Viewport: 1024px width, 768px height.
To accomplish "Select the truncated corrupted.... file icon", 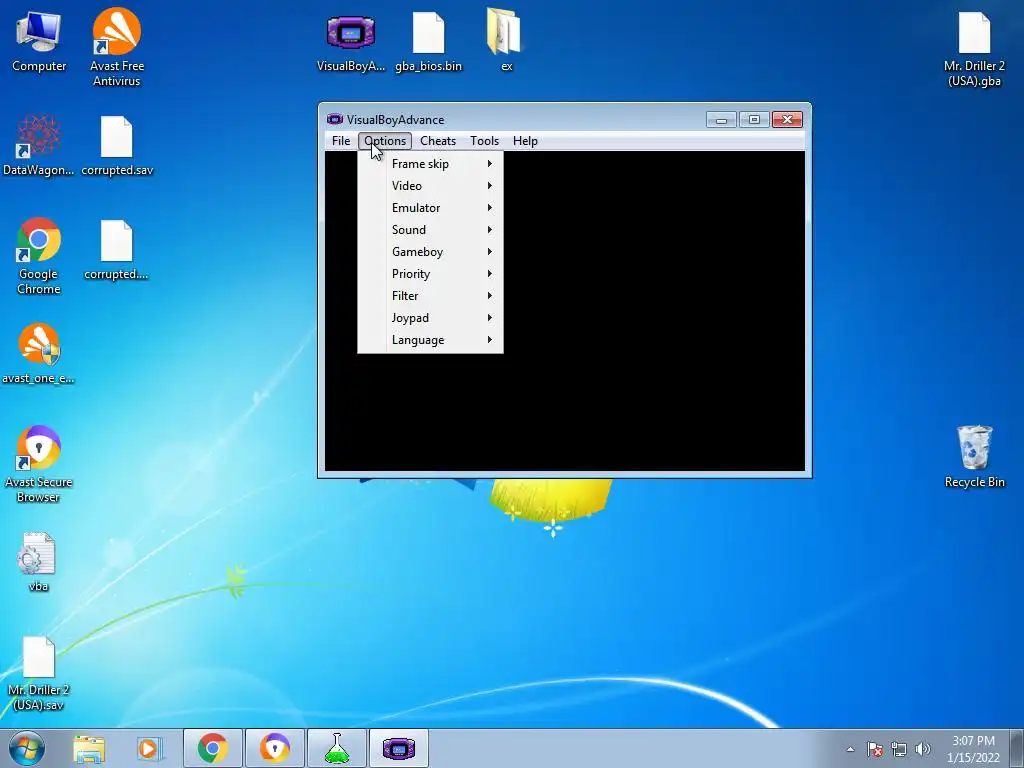I will (x=116, y=249).
